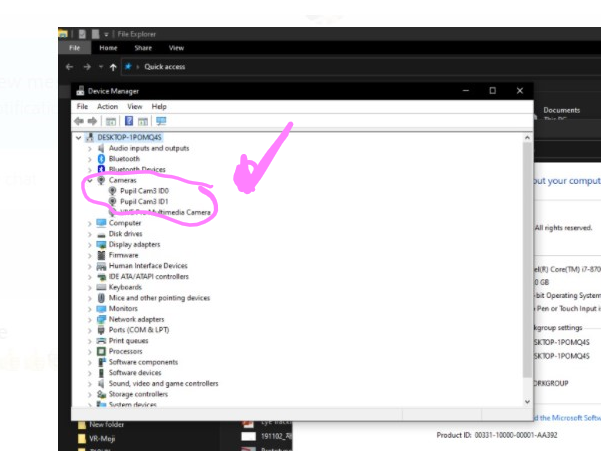
Task: Click the Pupil Cam3 ID0 camera icon
Action: (112, 191)
